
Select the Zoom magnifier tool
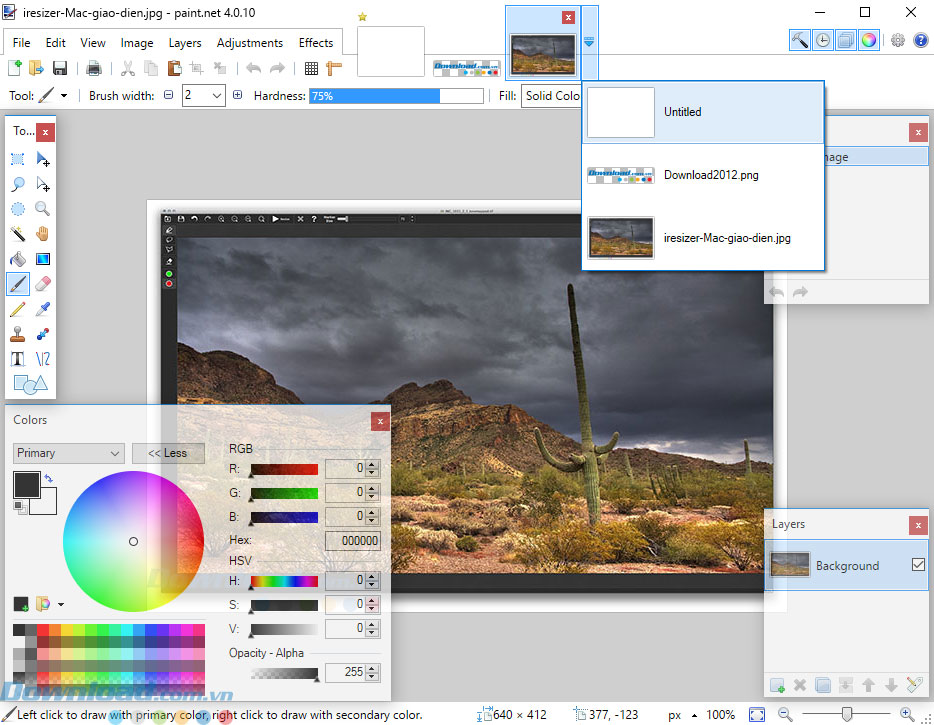click(x=43, y=209)
